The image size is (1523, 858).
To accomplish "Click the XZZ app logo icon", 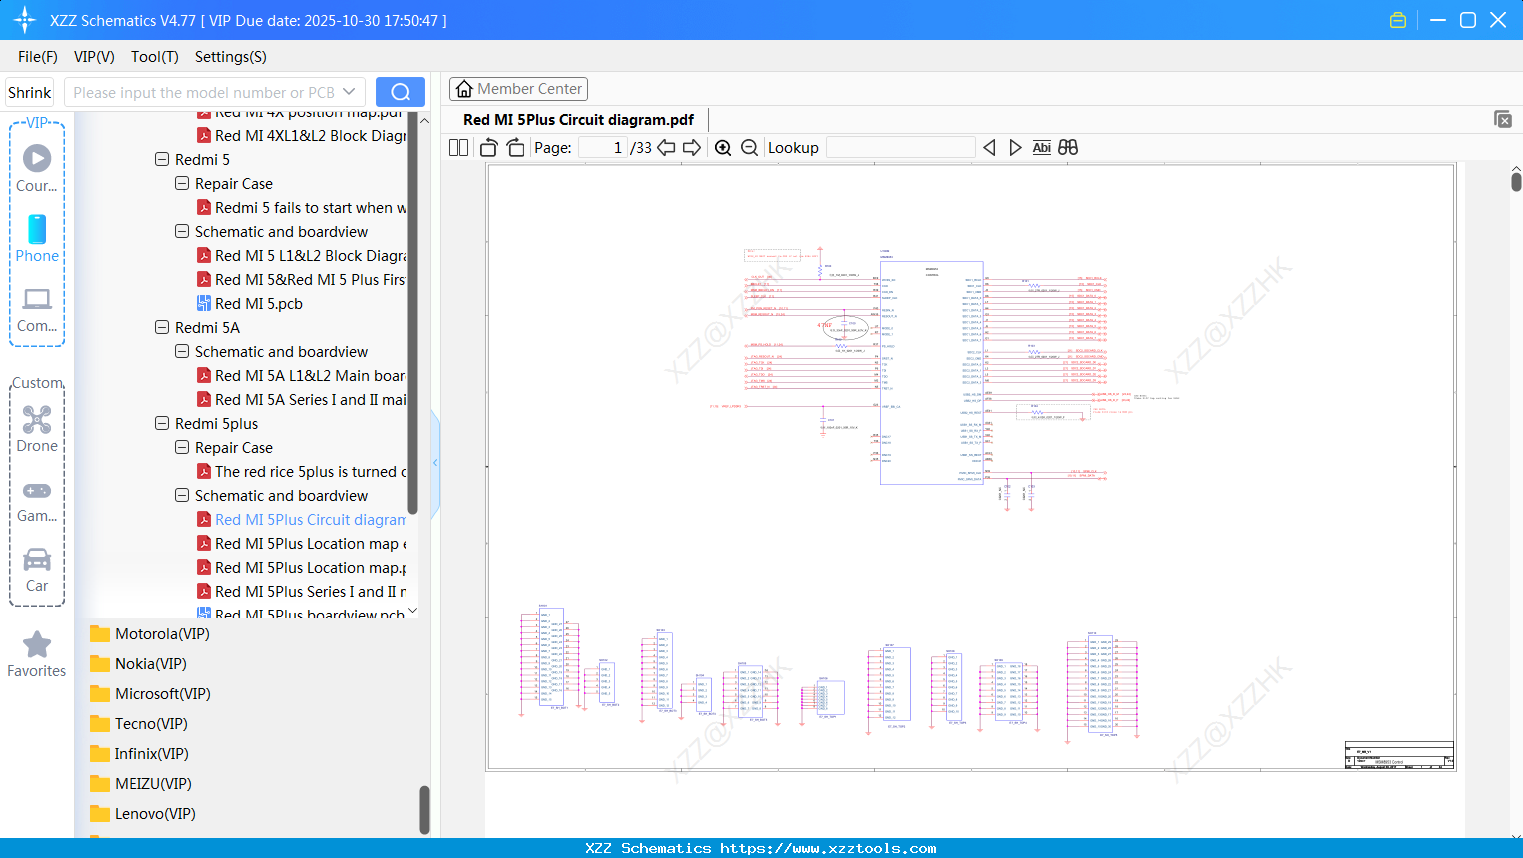I will point(25,20).
